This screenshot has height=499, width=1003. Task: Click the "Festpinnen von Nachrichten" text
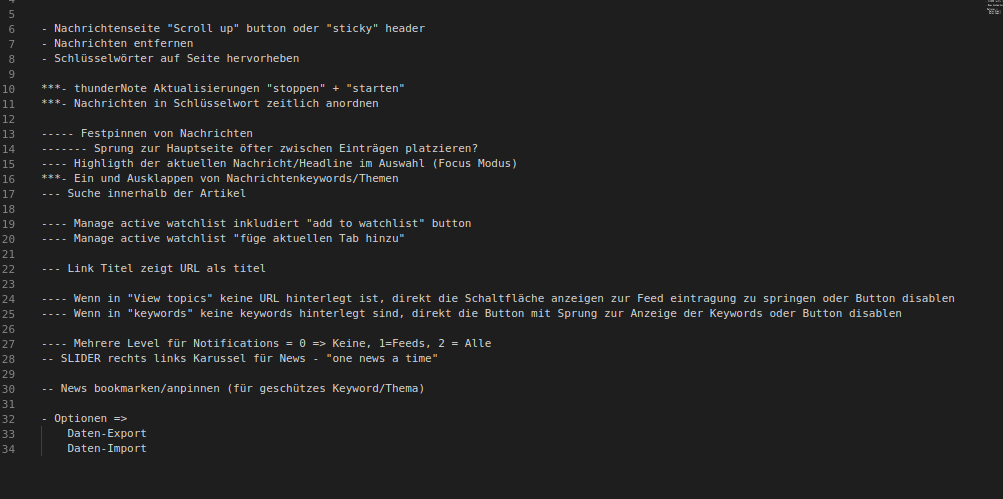[166, 134]
